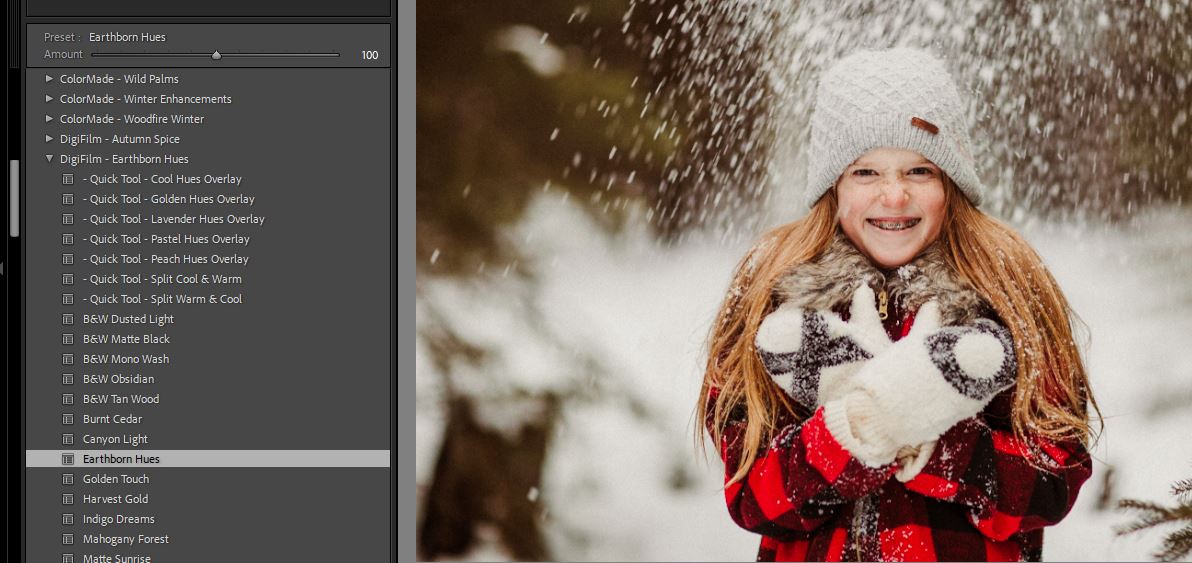Click the preset Amount slider handle
The height and width of the screenshot is (563, 1192).
pyautogui.click(x=216, y=55)
